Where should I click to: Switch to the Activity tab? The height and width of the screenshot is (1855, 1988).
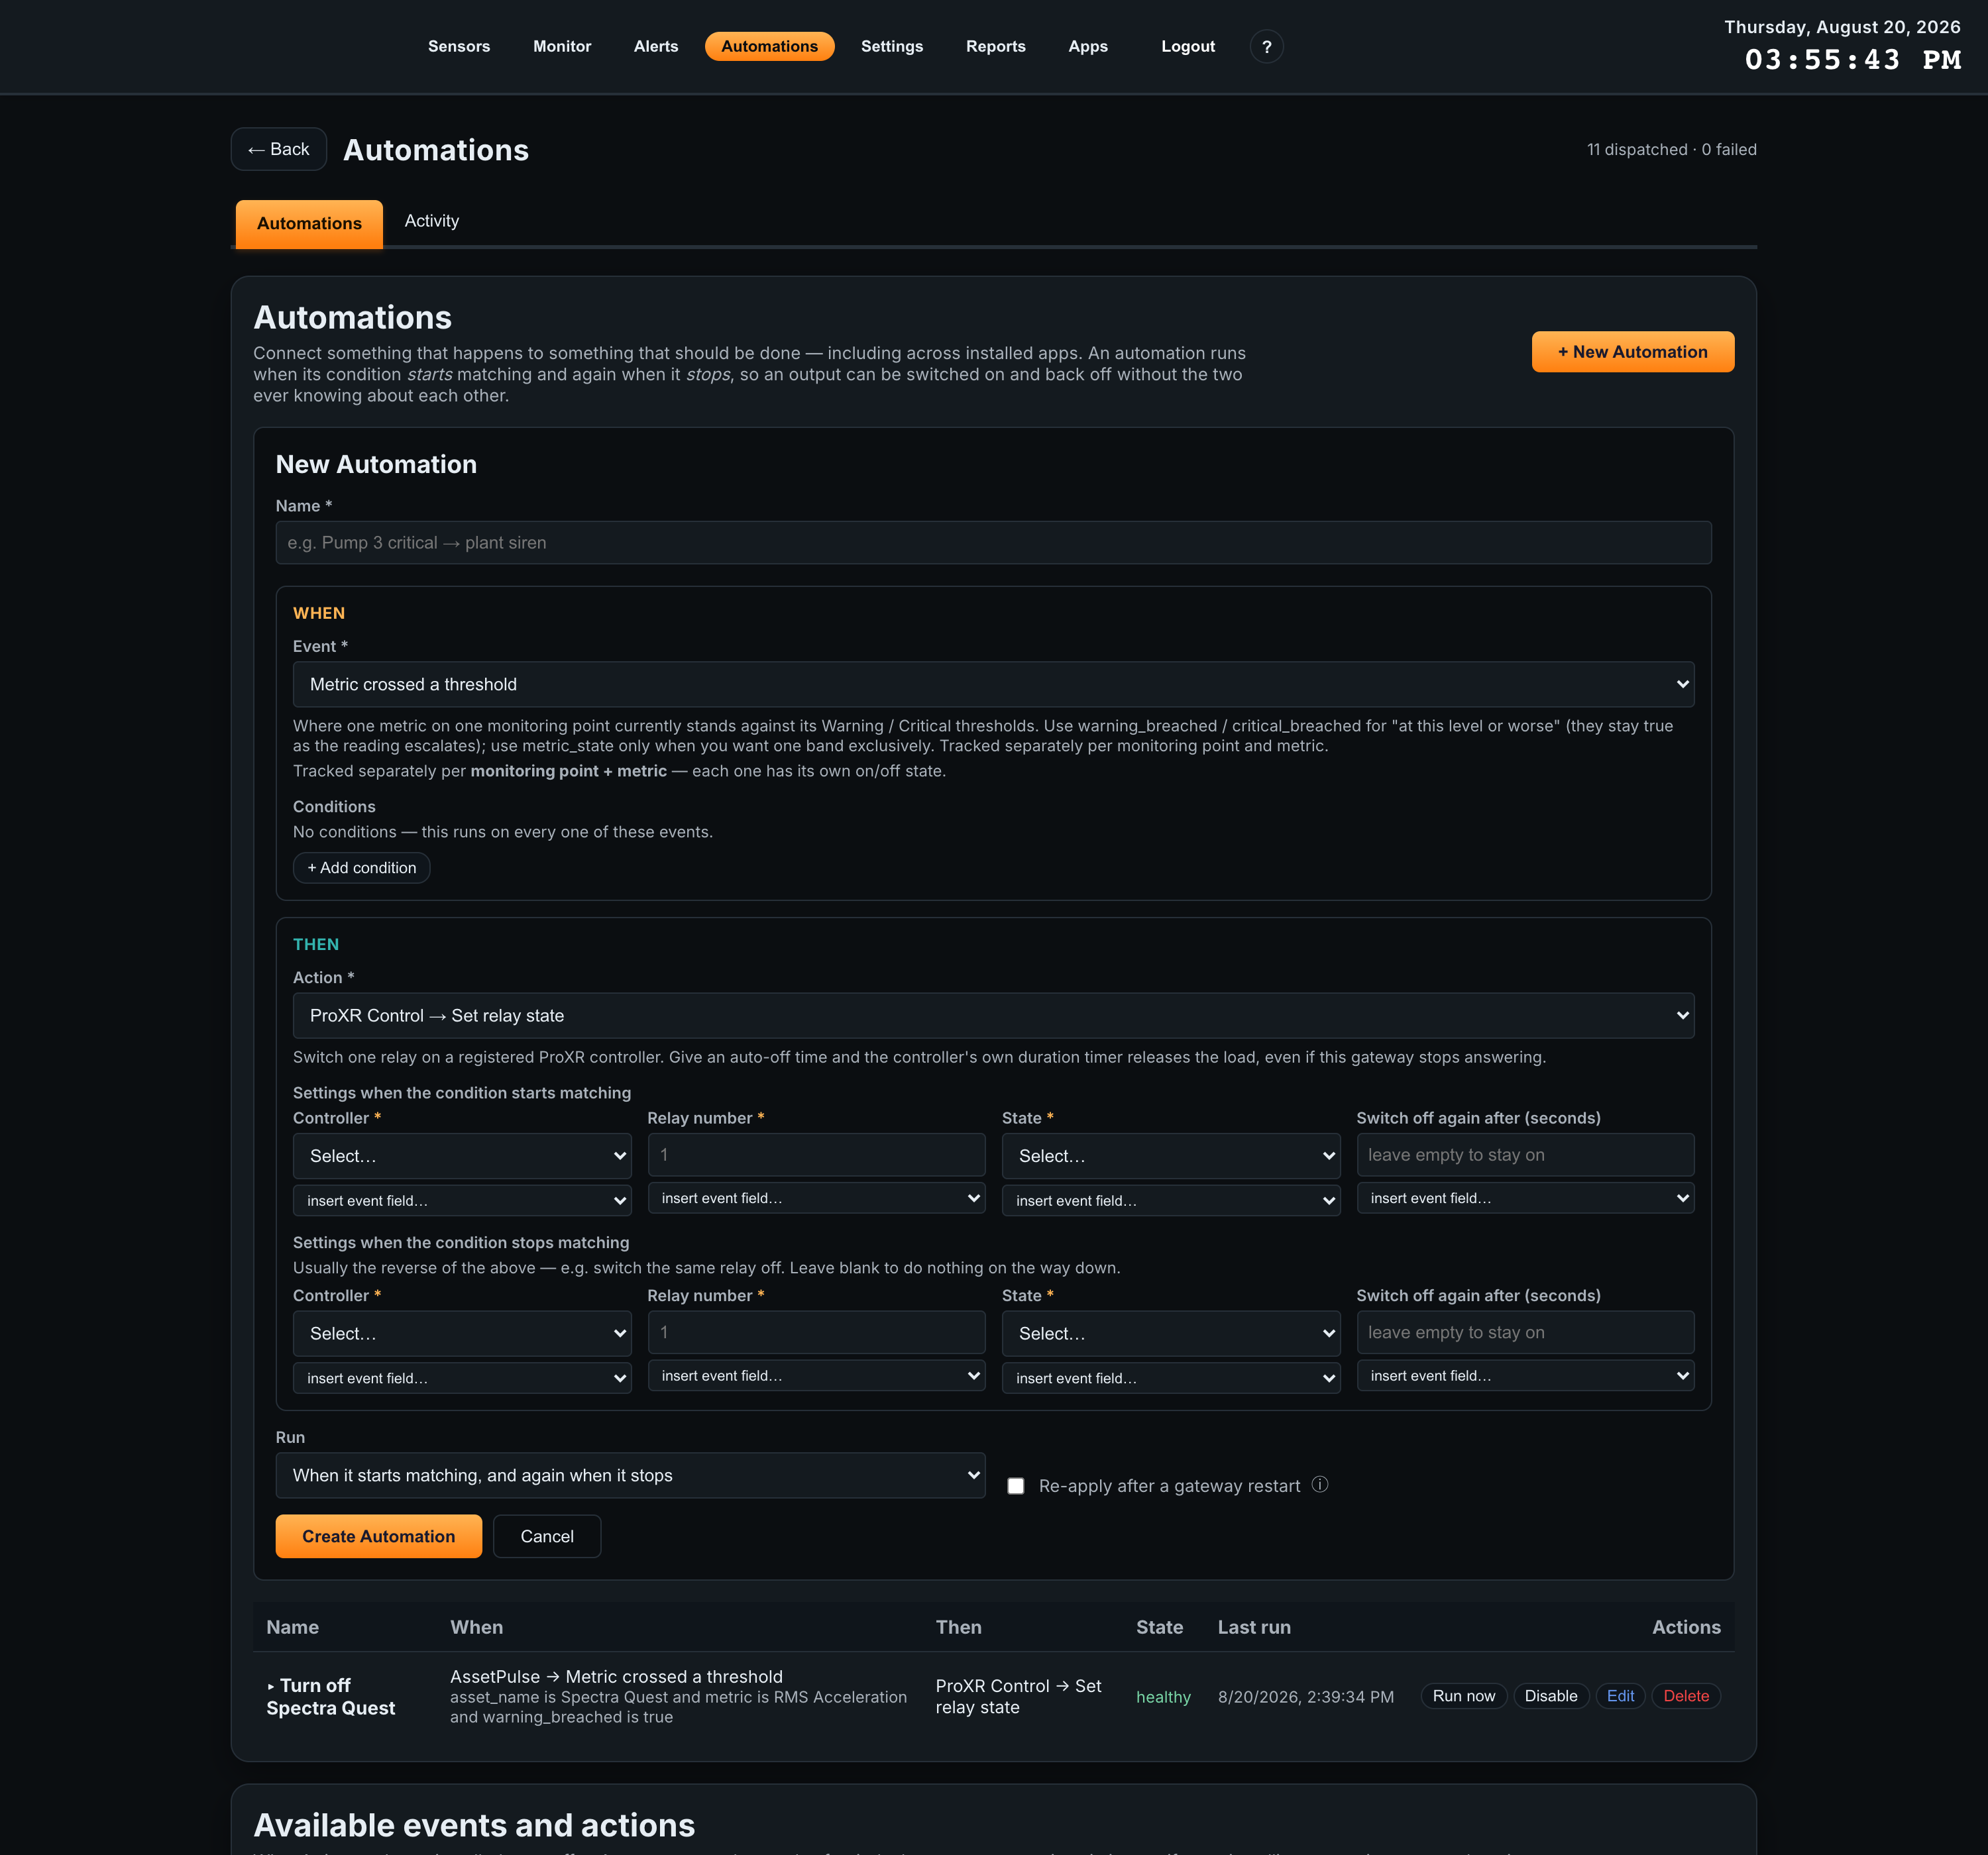pyautogui.click(x=432, y=221)
